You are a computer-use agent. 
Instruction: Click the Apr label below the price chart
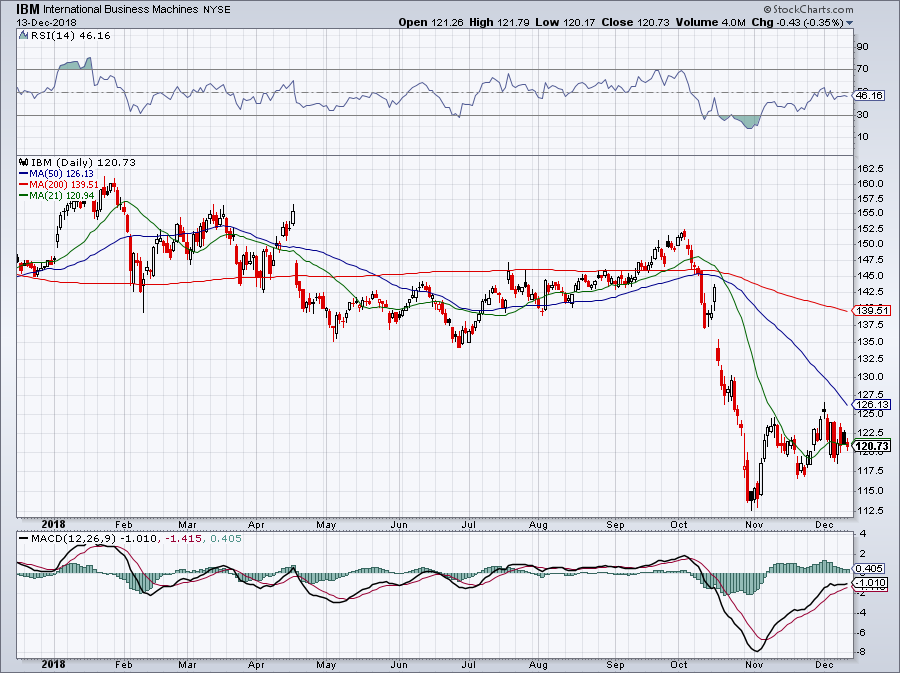(x=256, y=524)
